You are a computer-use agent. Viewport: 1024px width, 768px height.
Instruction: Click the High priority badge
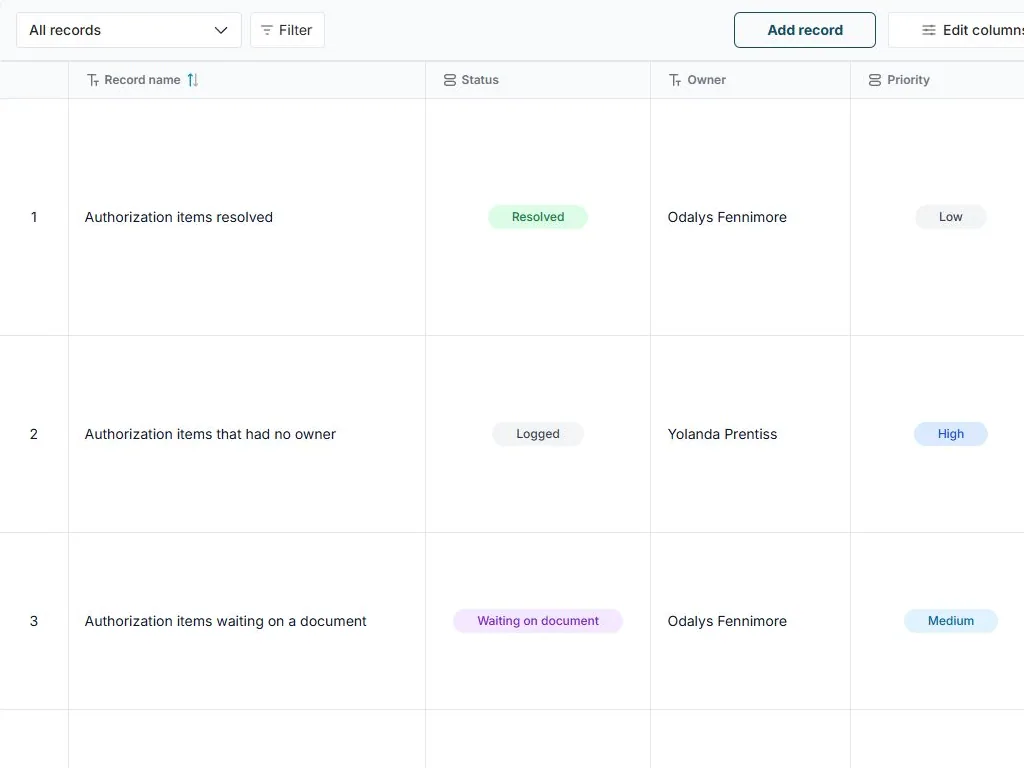point(951,434)
